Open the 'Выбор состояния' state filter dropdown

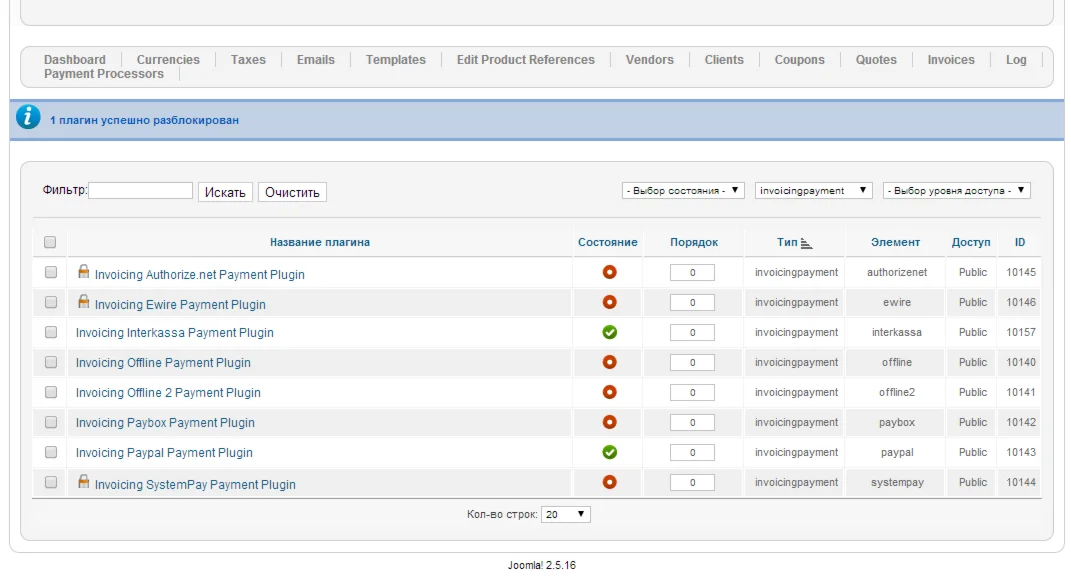683,190
